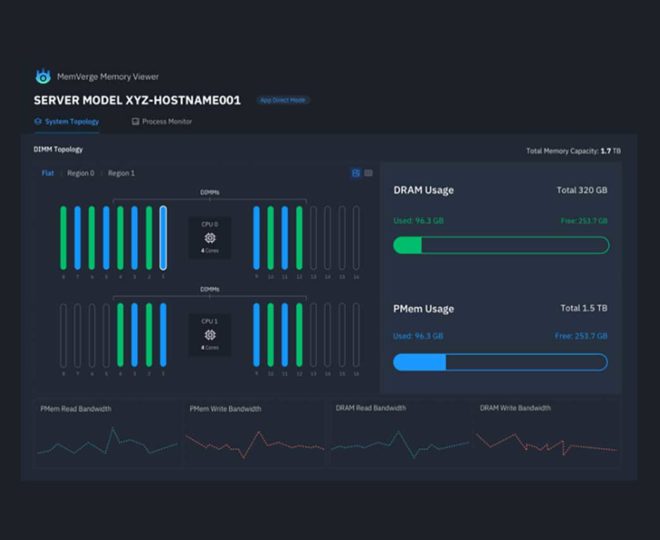Click the PMem Usage progress bar
The width and height of the screenshot is (660, 540).
tap(500, 362)
